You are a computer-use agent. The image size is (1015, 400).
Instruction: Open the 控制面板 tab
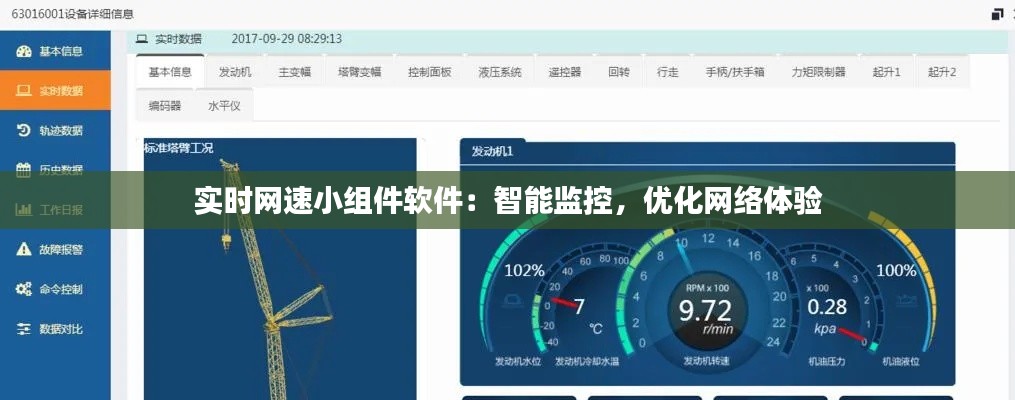point(430,72)
